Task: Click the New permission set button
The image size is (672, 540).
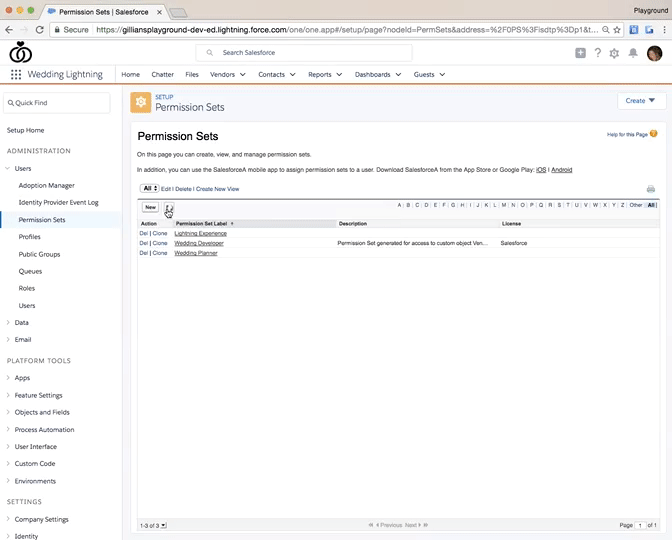Action: (x=150, y=207)
